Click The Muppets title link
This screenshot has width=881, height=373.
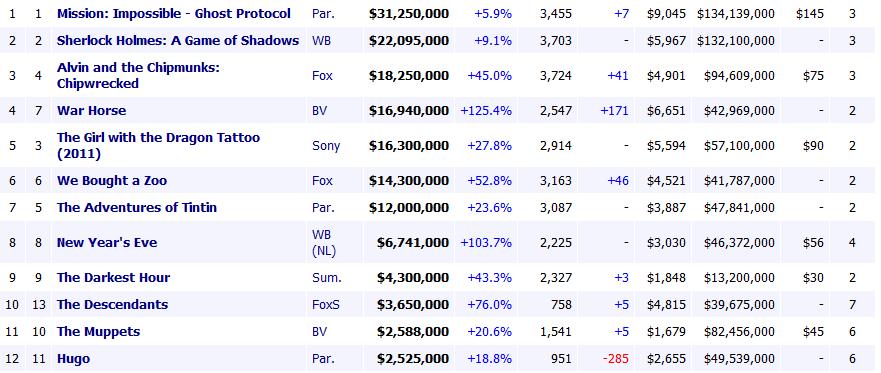[98, 331]
